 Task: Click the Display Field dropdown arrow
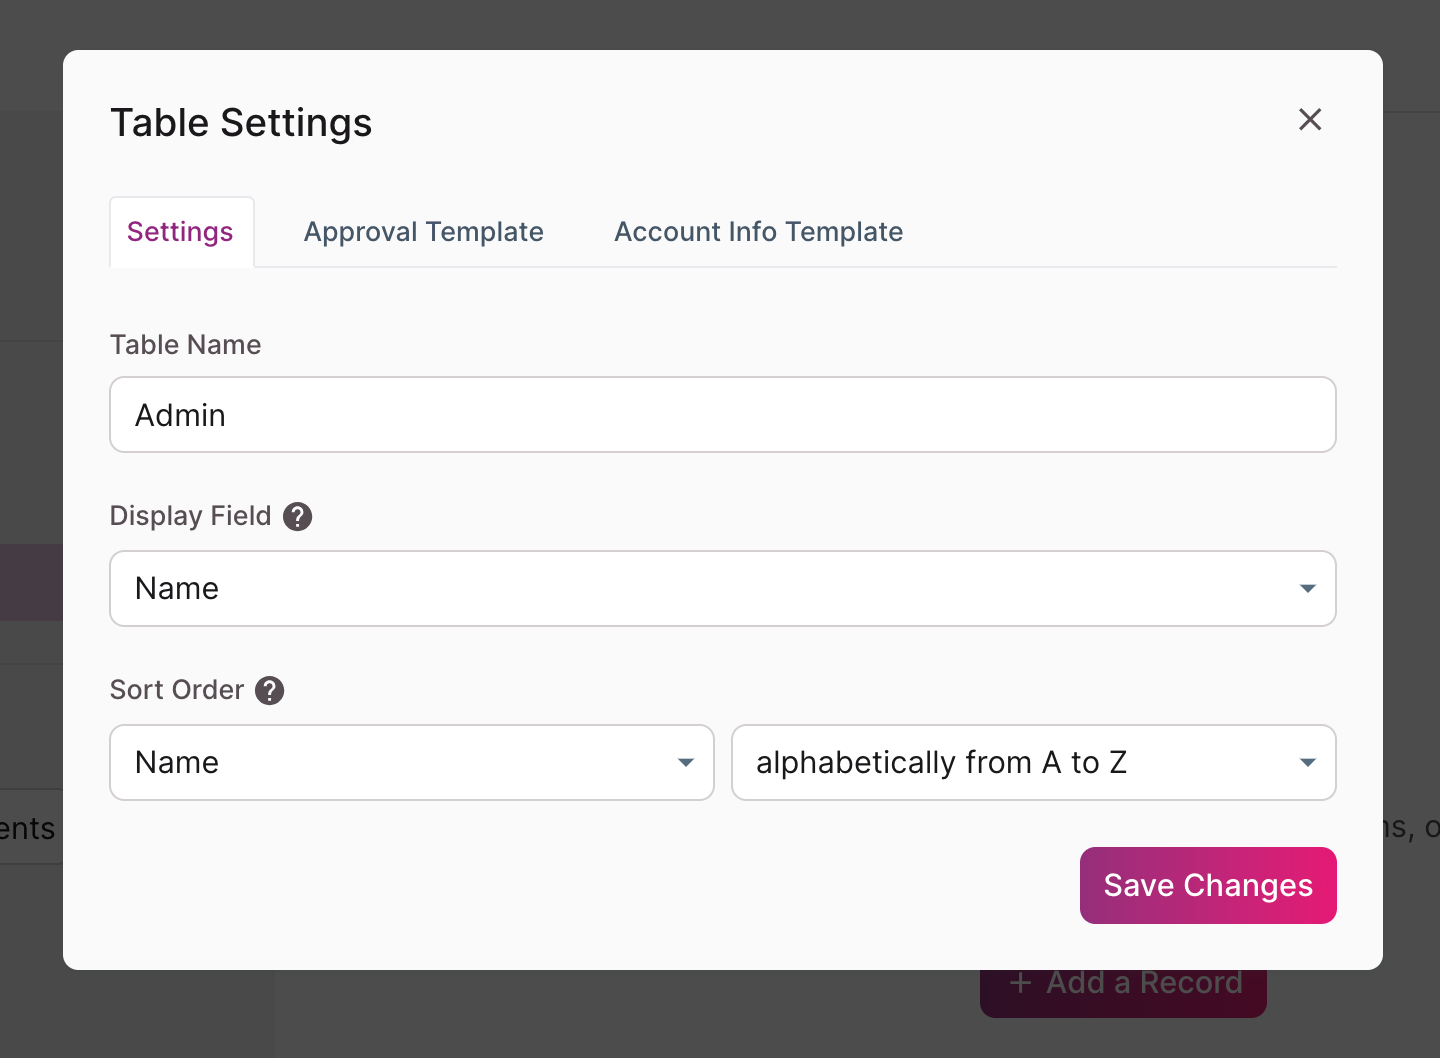[1307, 589]
